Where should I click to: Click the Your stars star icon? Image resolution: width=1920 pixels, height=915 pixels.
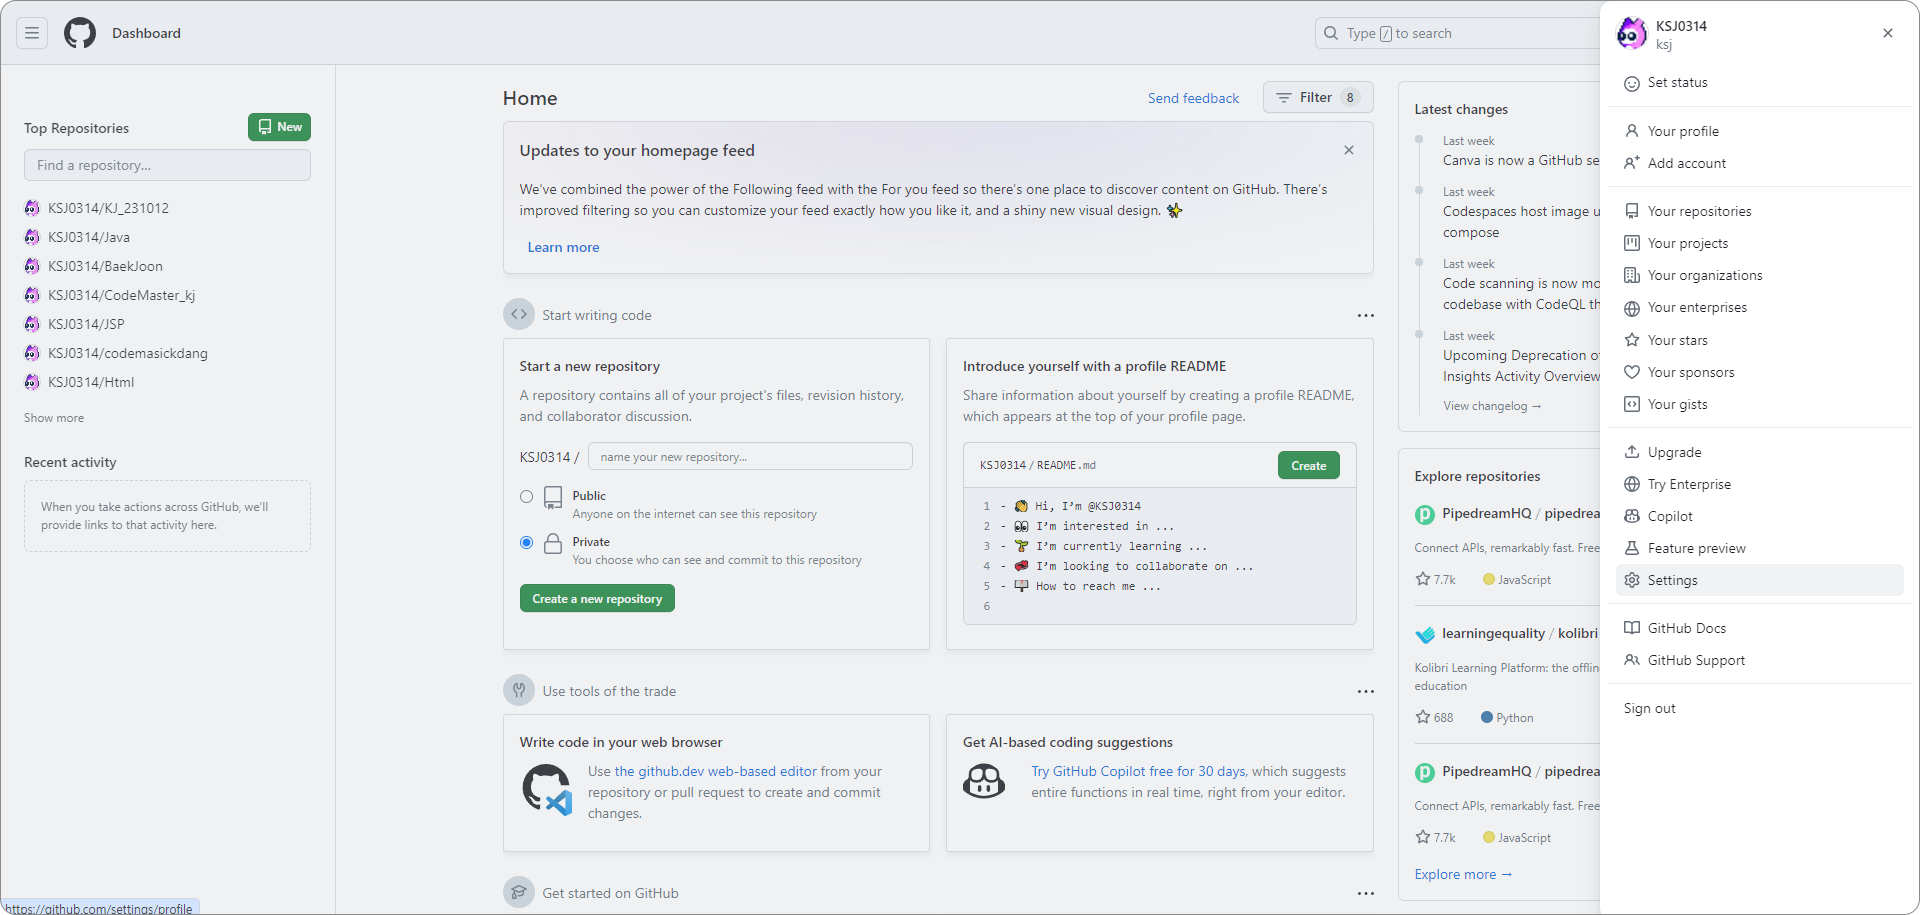pos(1632,340)
